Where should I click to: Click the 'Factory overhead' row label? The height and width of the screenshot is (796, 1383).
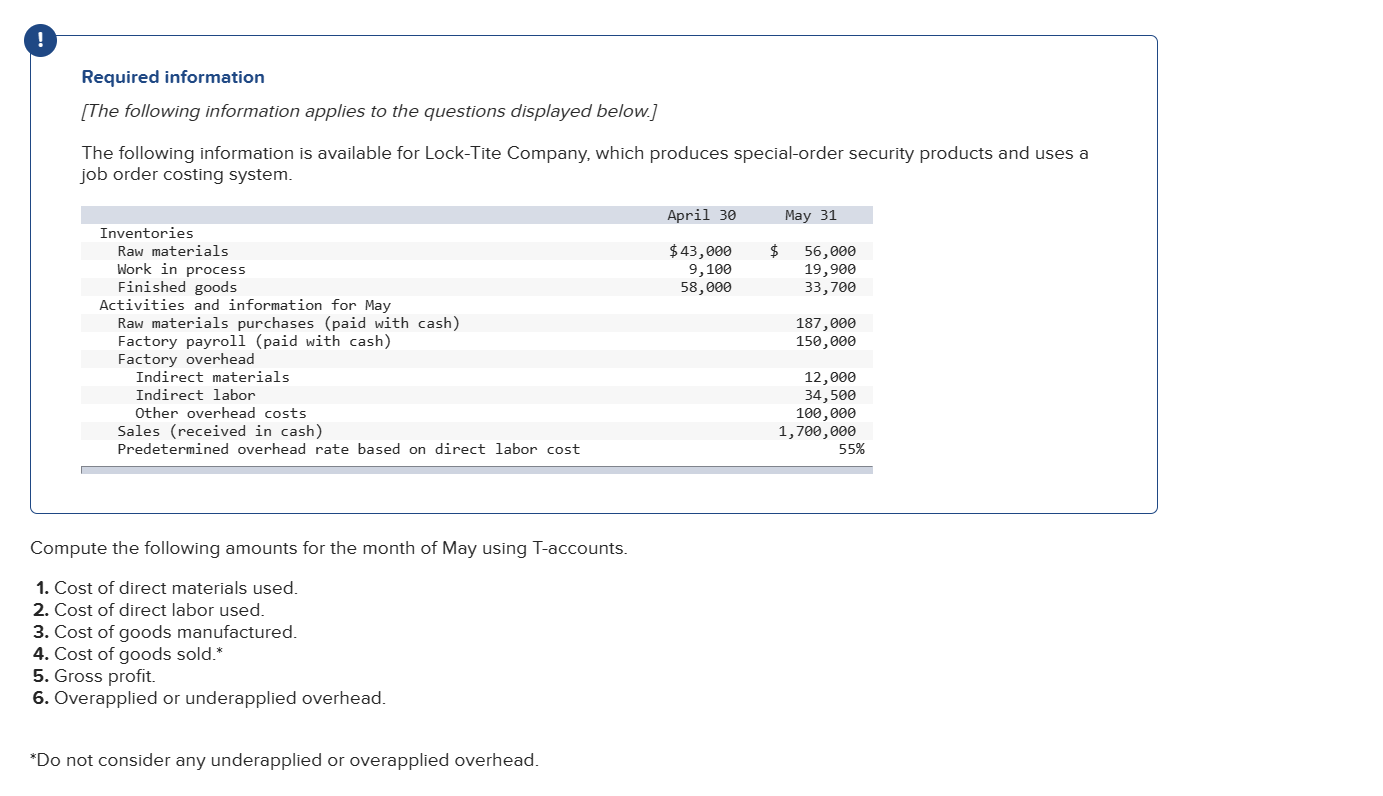pyautogui.click(x=186, y=359)
